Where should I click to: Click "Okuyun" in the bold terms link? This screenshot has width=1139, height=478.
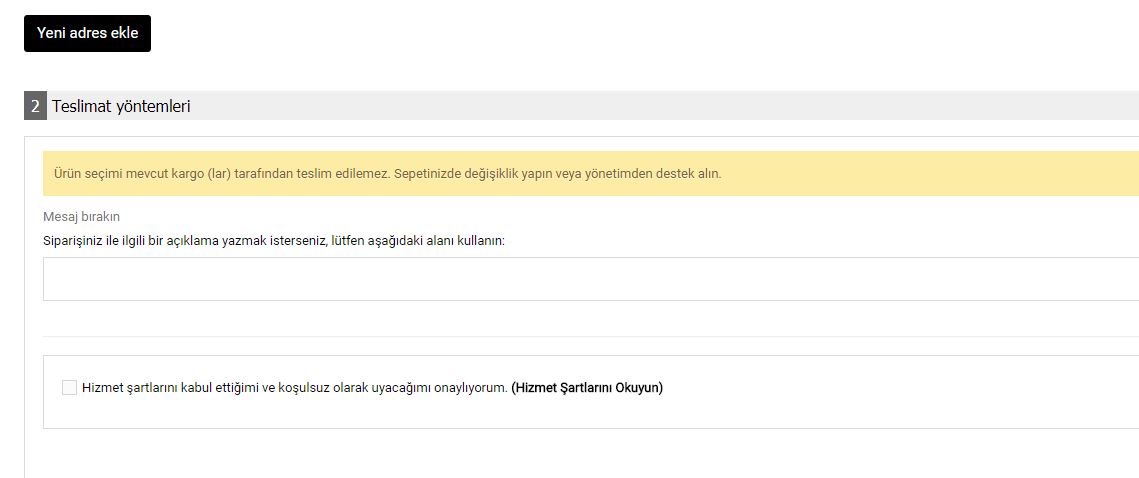(639, 388)
